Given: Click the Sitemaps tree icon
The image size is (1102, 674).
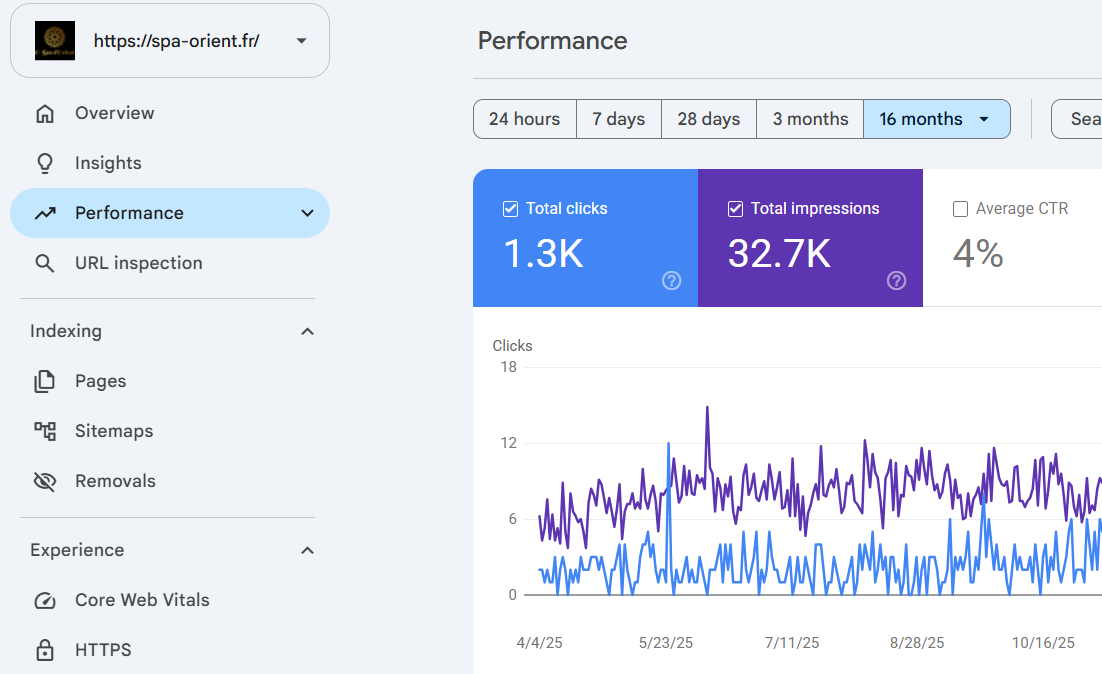Looking at the screenshot, I should (x=45, y=431).
